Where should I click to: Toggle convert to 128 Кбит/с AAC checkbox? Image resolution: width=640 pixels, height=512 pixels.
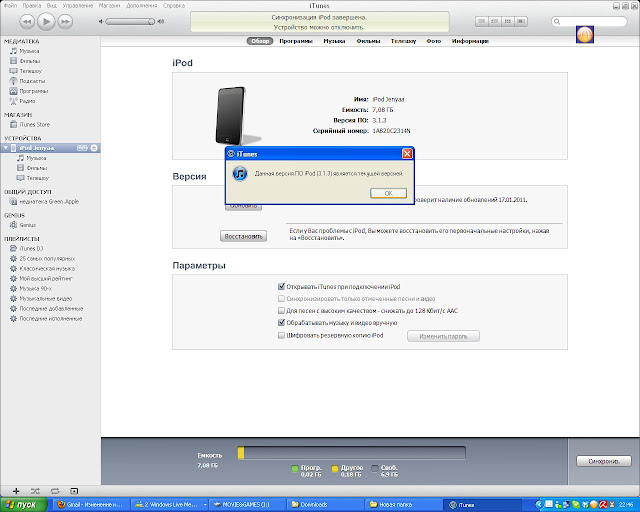281,310
